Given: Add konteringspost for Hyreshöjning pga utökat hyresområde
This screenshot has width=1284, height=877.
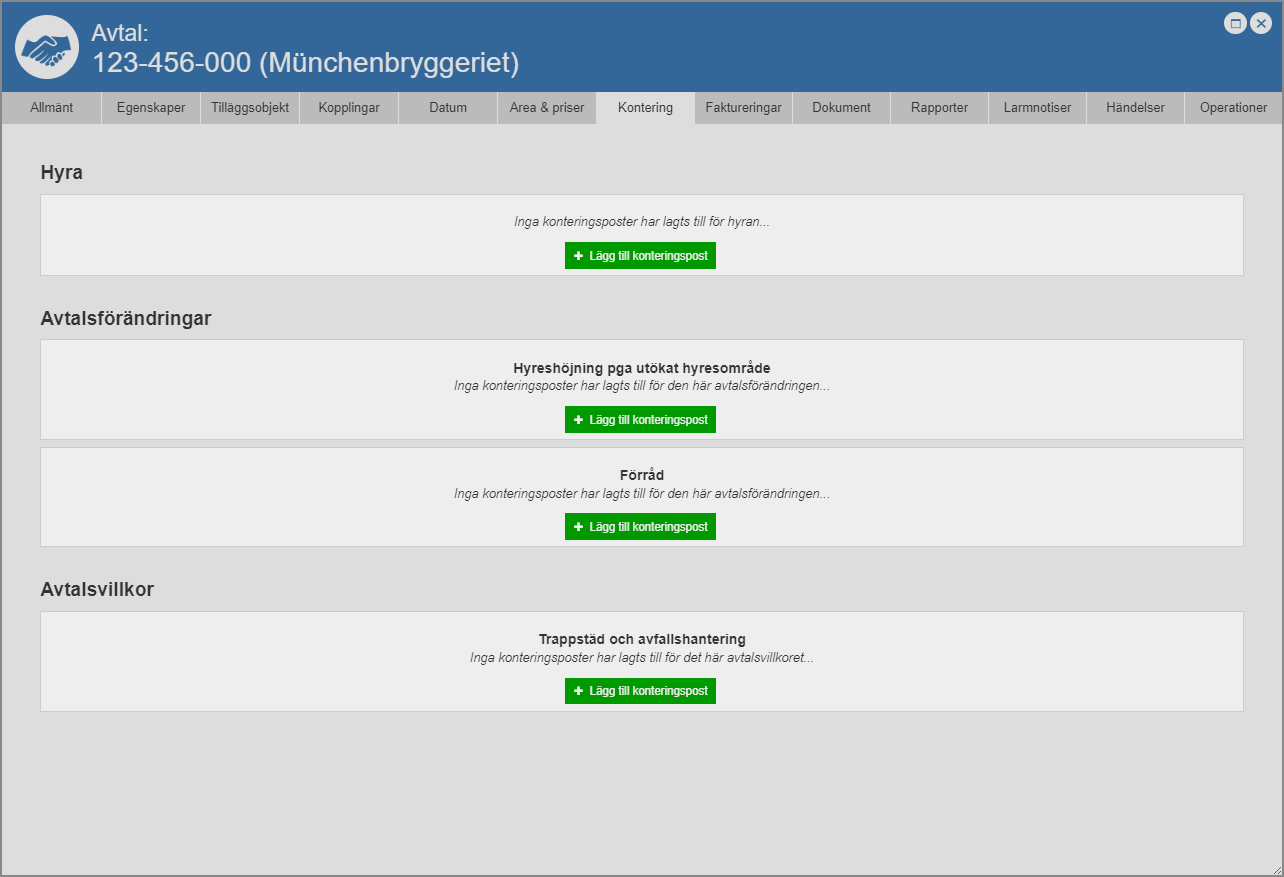Looking at the screenshot, I should click(640, 420).
